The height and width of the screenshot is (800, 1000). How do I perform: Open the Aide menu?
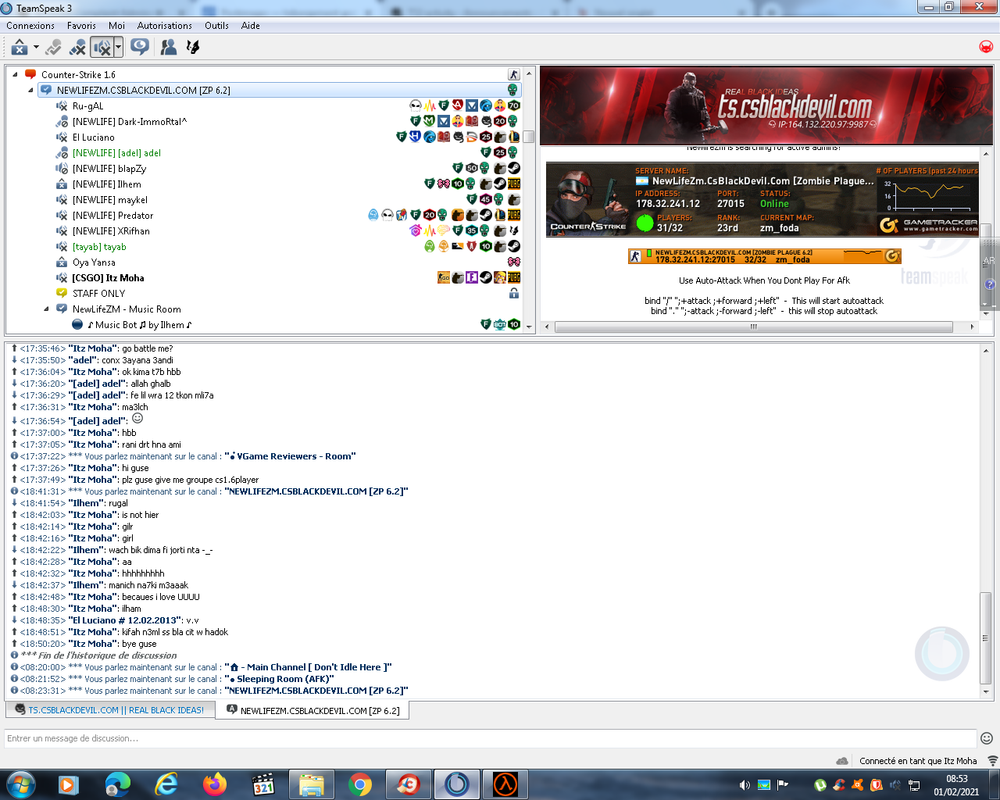250,26
